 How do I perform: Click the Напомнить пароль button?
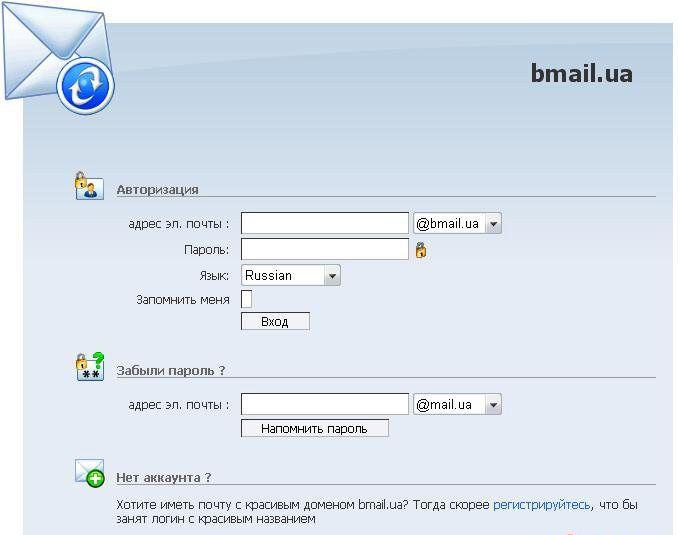315,428
